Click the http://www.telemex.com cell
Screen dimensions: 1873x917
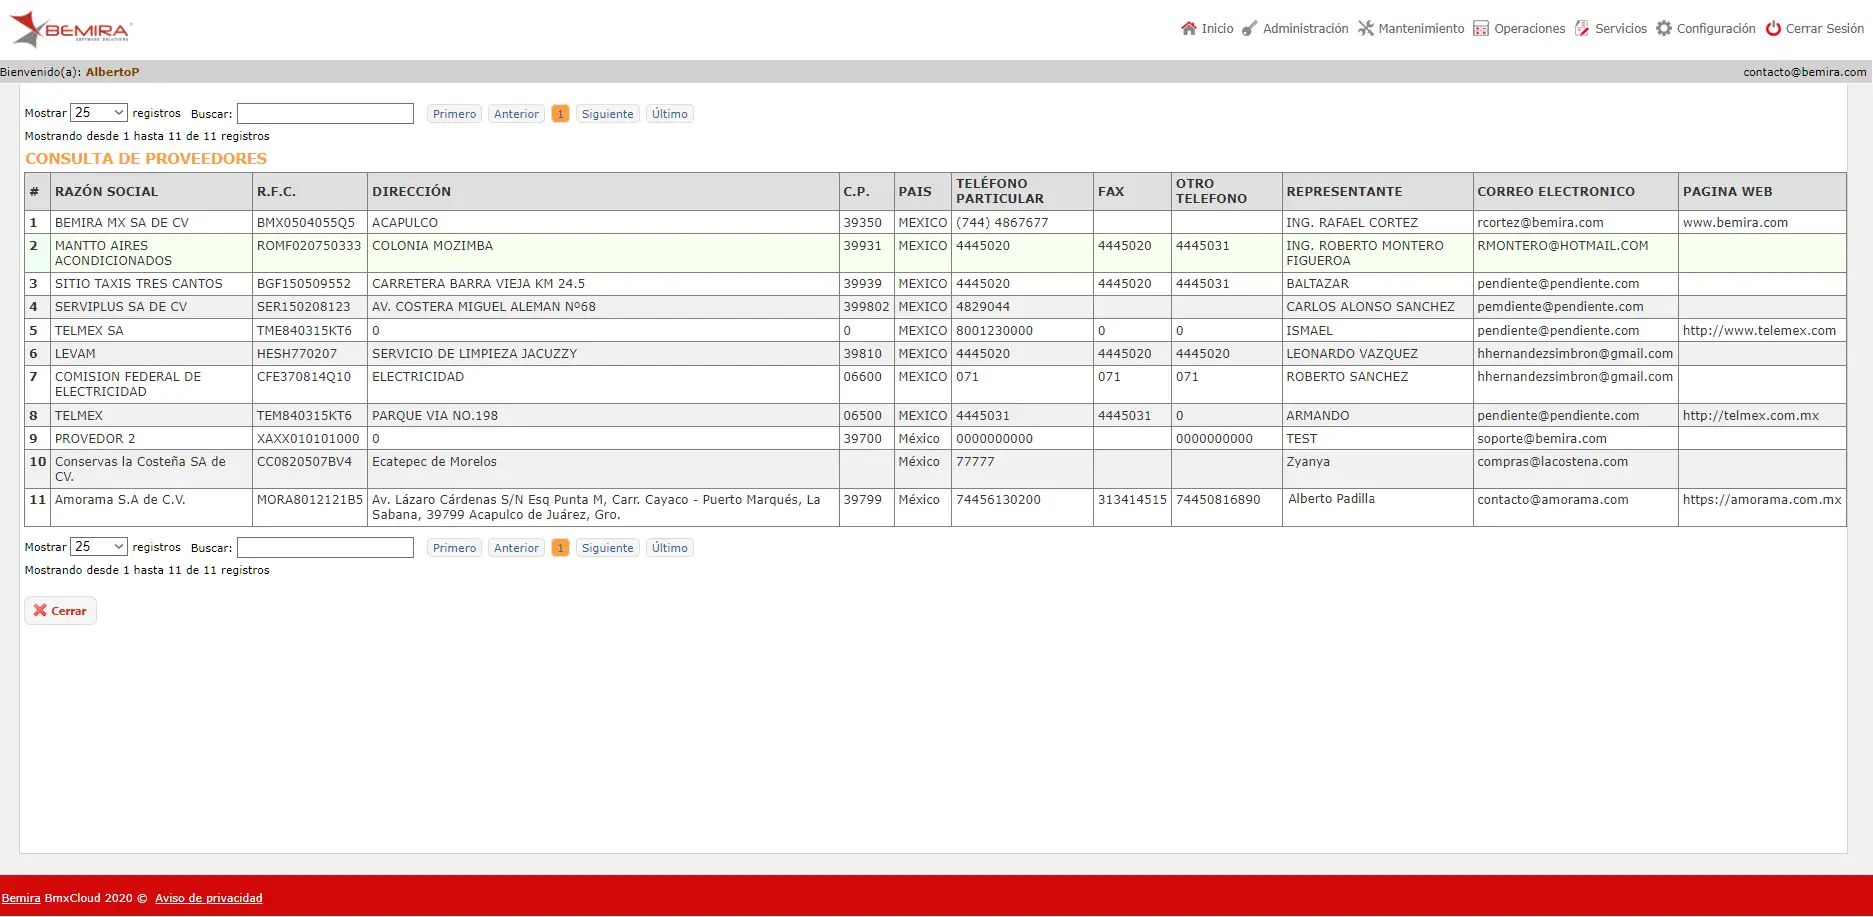[x=1763, y=331]
